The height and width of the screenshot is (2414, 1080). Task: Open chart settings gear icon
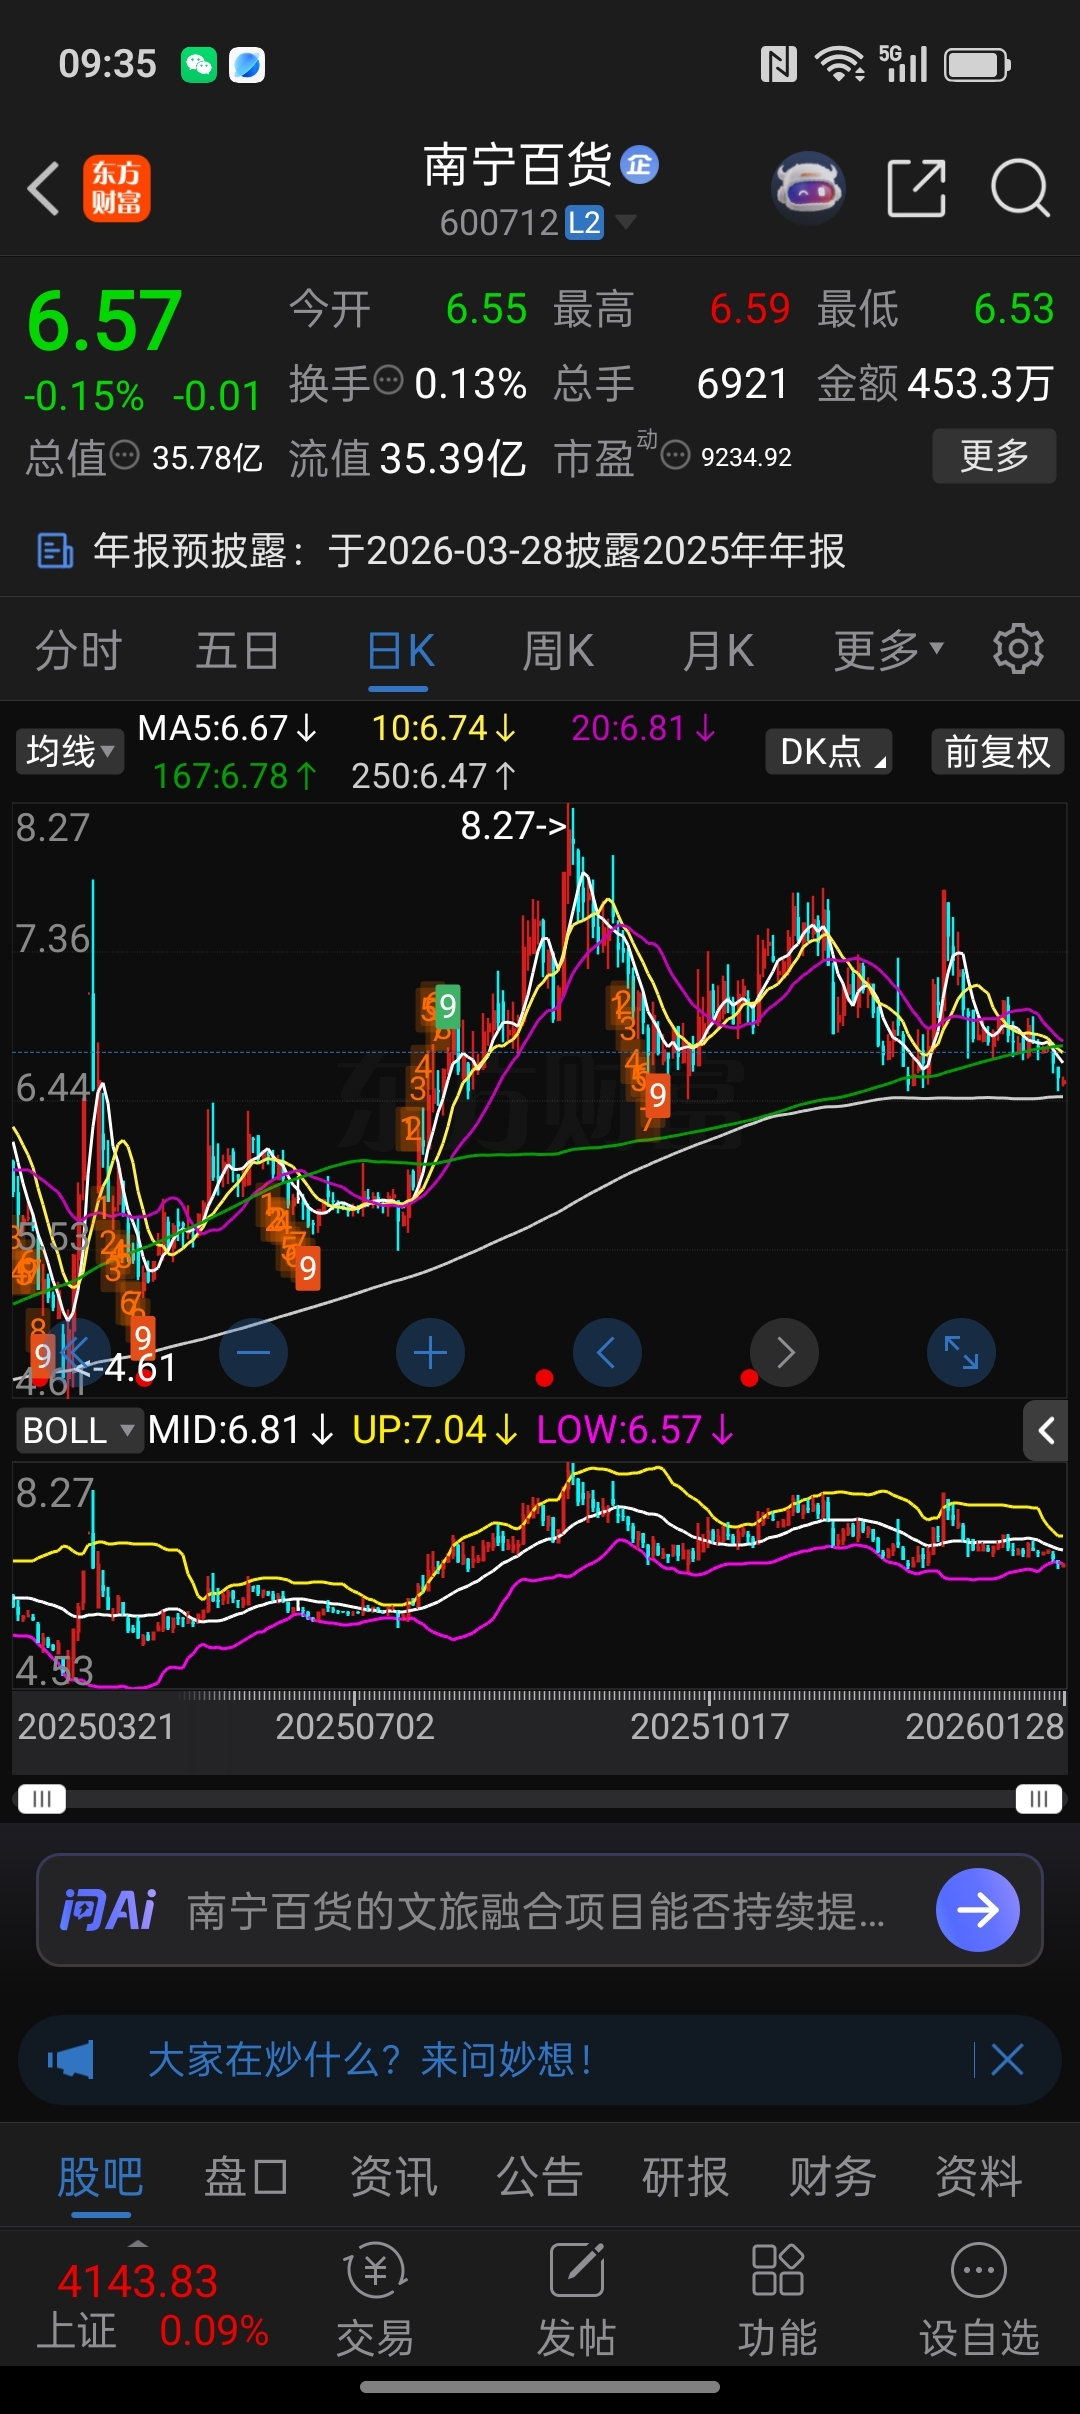point(1018,649)
